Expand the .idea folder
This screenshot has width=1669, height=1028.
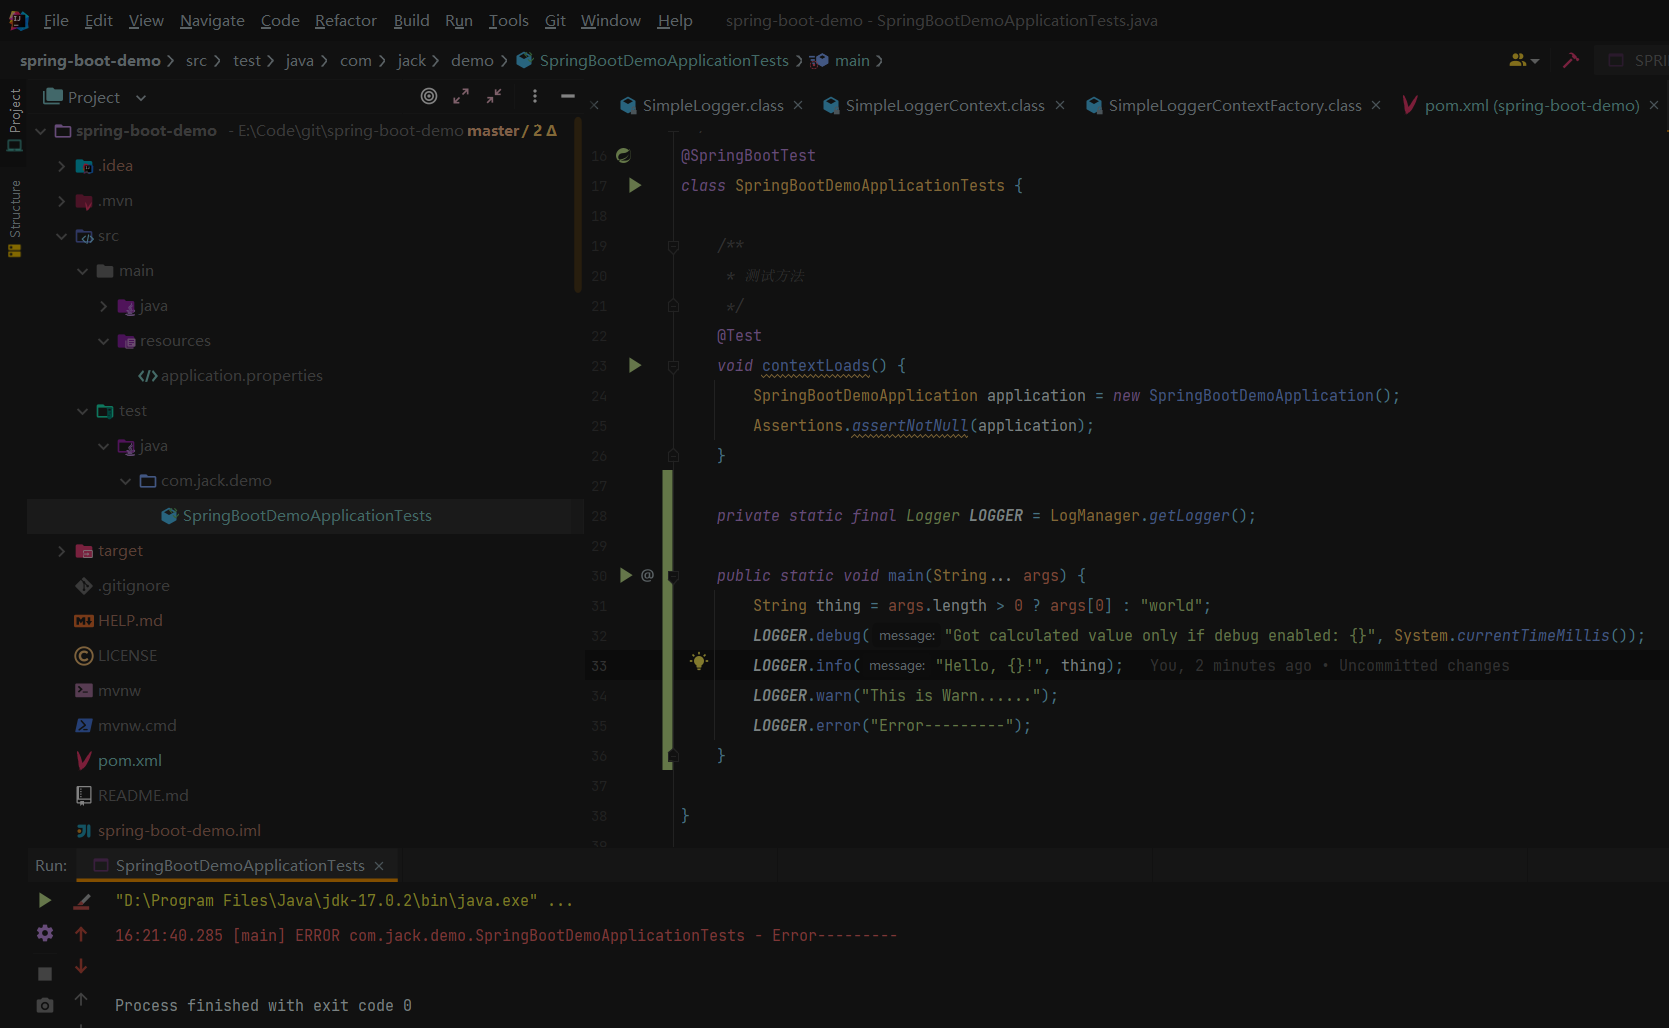click(x=62, y=166)
